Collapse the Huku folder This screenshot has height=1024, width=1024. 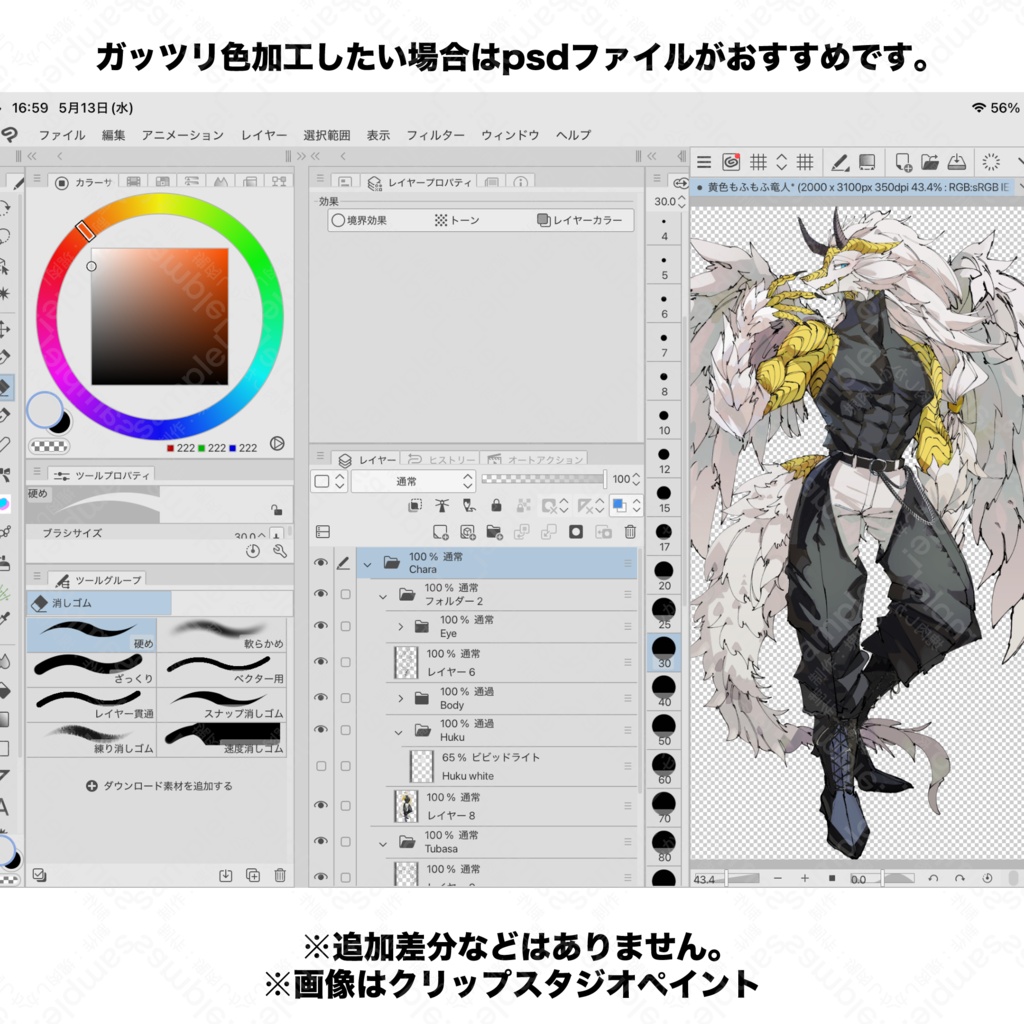point(398,732)
